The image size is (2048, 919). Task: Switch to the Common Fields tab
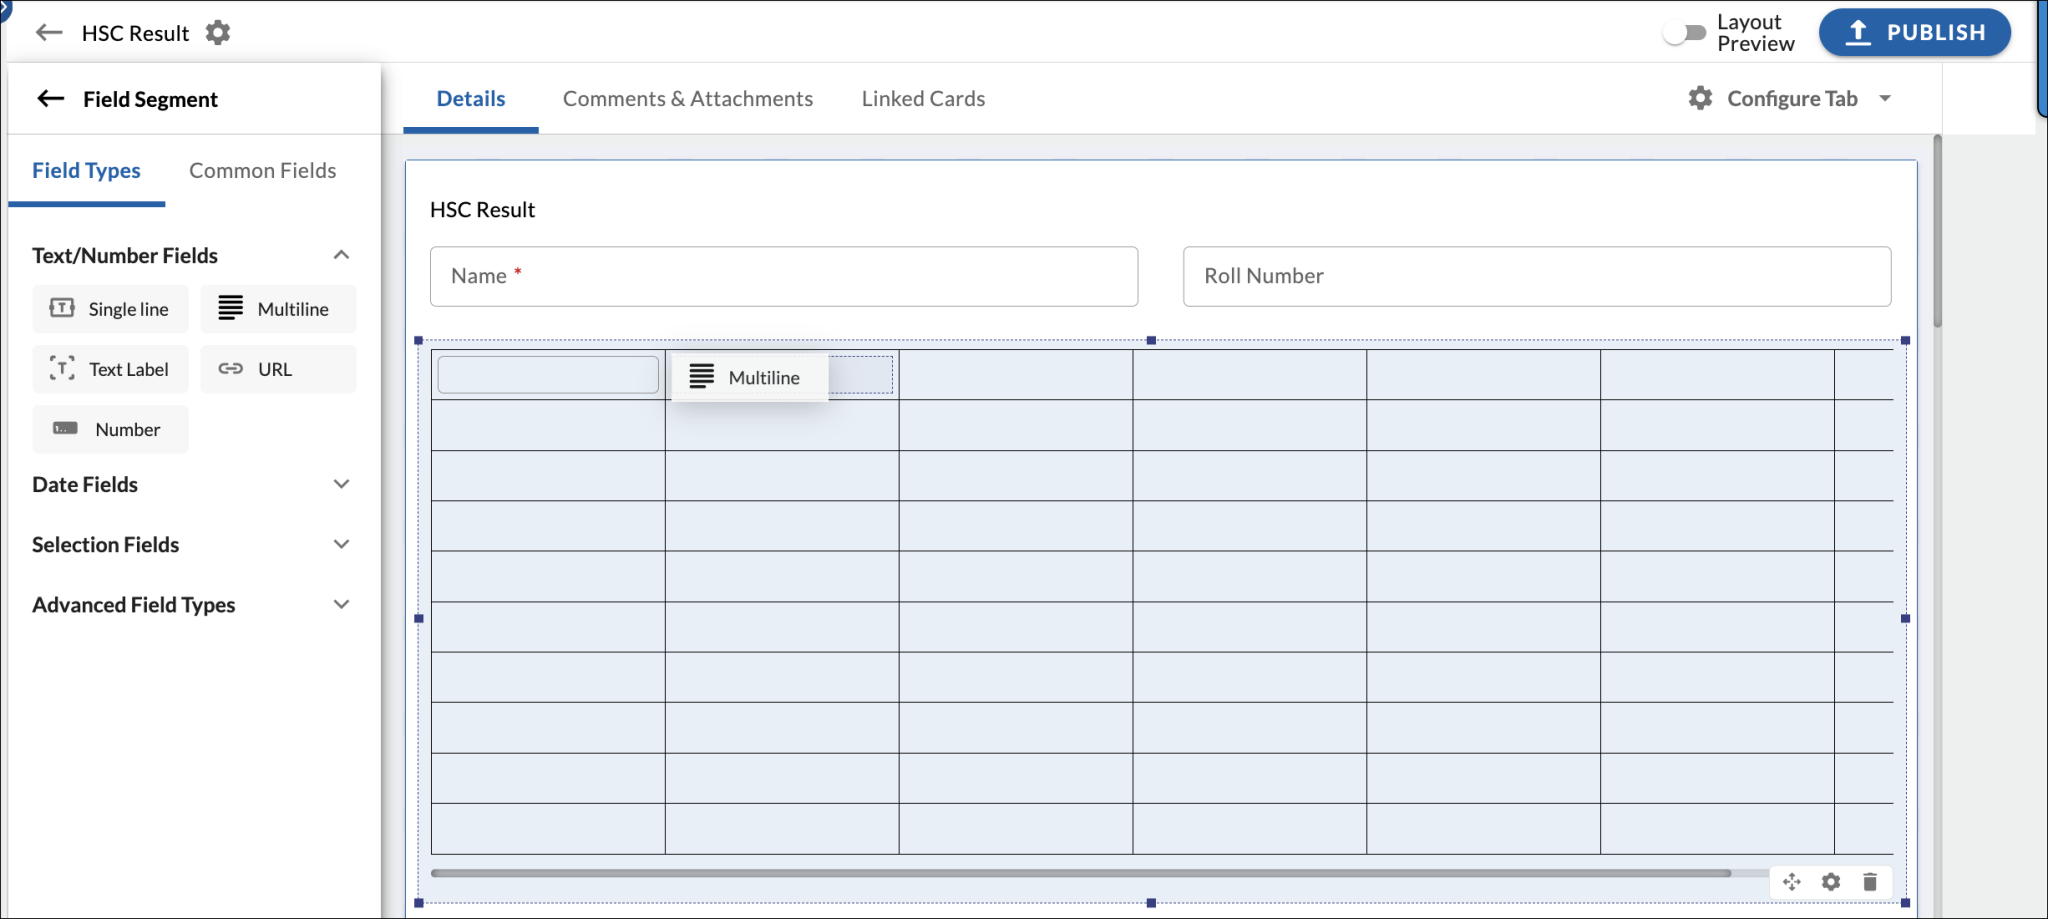262,171
